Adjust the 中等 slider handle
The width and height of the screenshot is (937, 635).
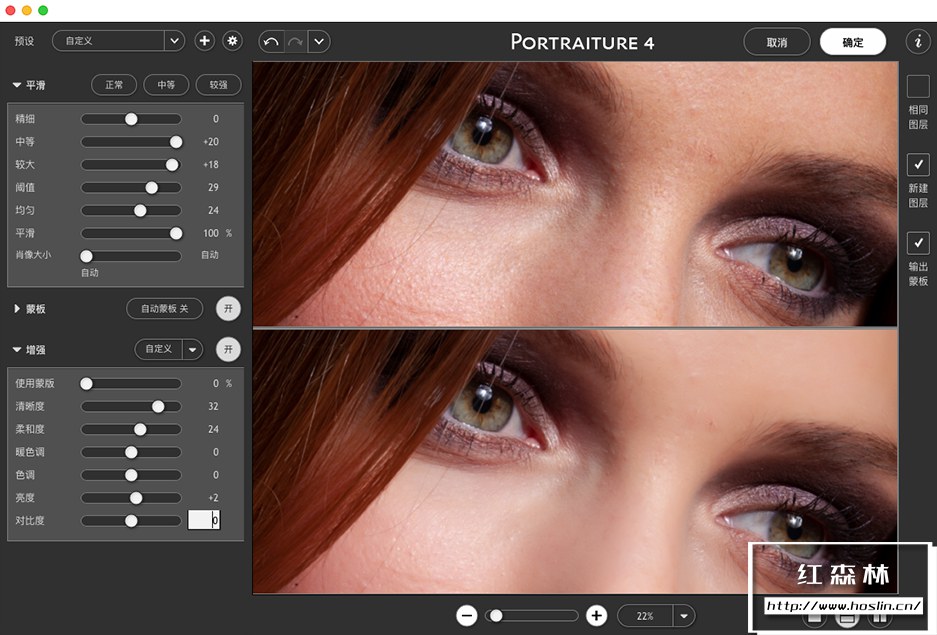pyautogui.click(x=176, y=142)
